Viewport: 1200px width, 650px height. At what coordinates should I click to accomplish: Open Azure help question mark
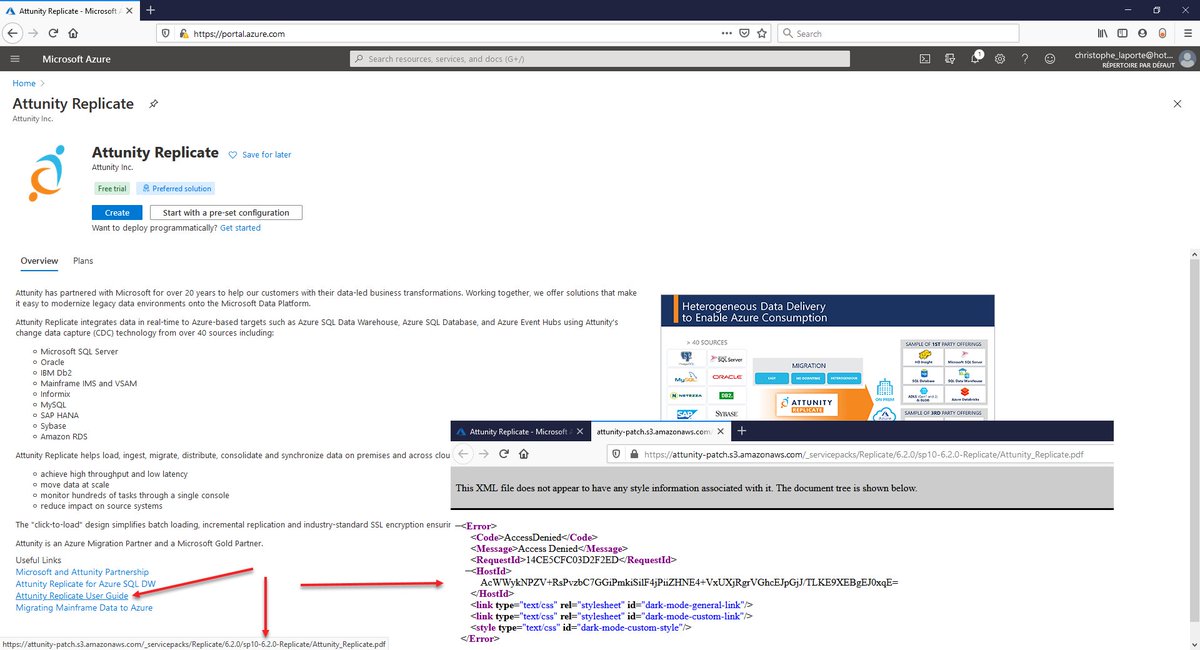[x=1025, y=59]
